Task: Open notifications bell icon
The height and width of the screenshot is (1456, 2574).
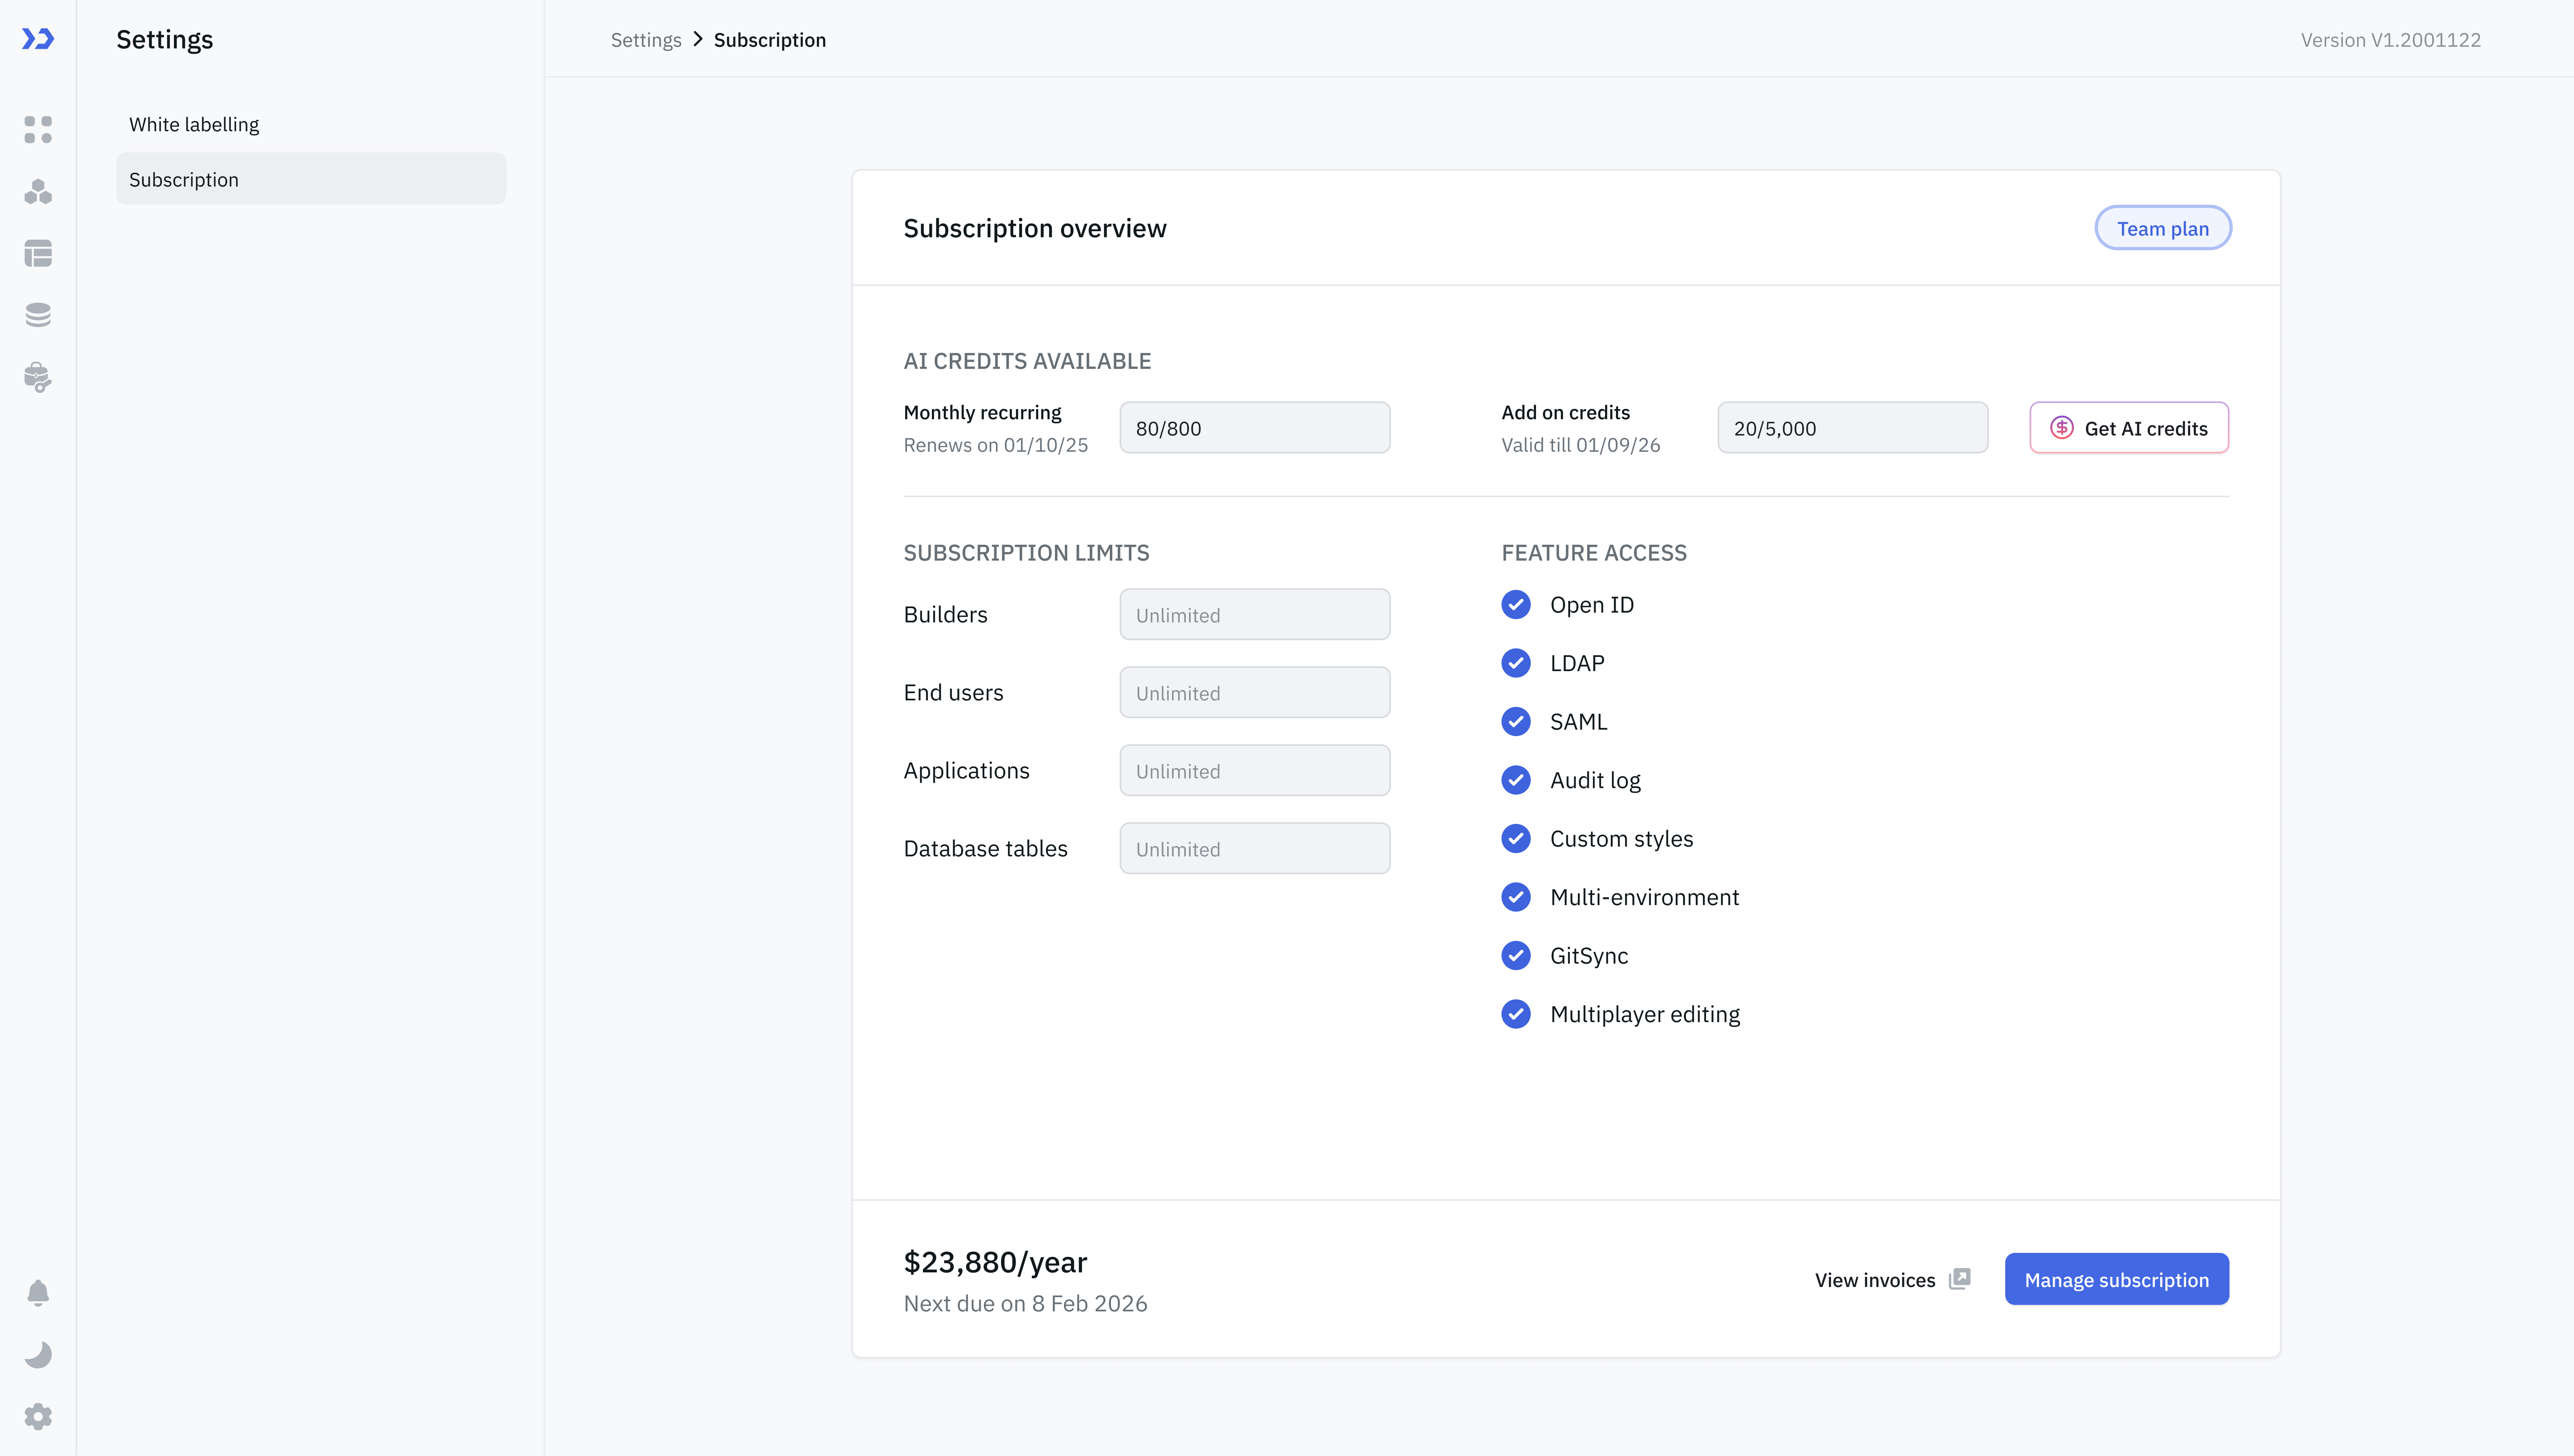Action: click(38, 1293)
